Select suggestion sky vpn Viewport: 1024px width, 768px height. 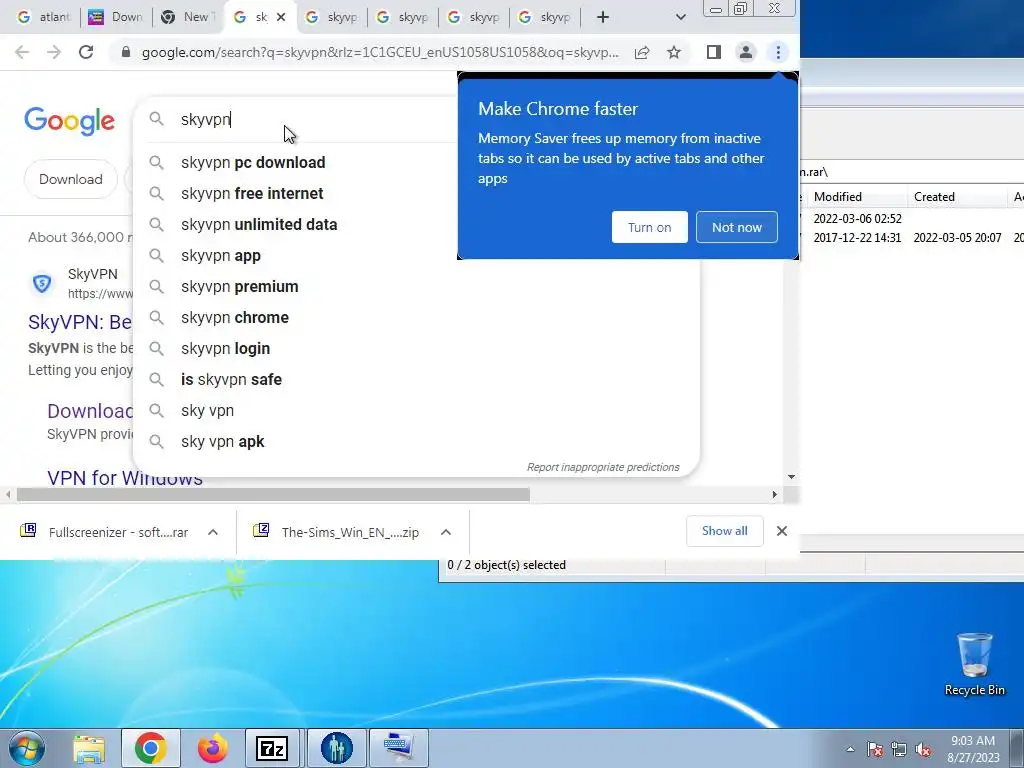[x=207, y=411]
